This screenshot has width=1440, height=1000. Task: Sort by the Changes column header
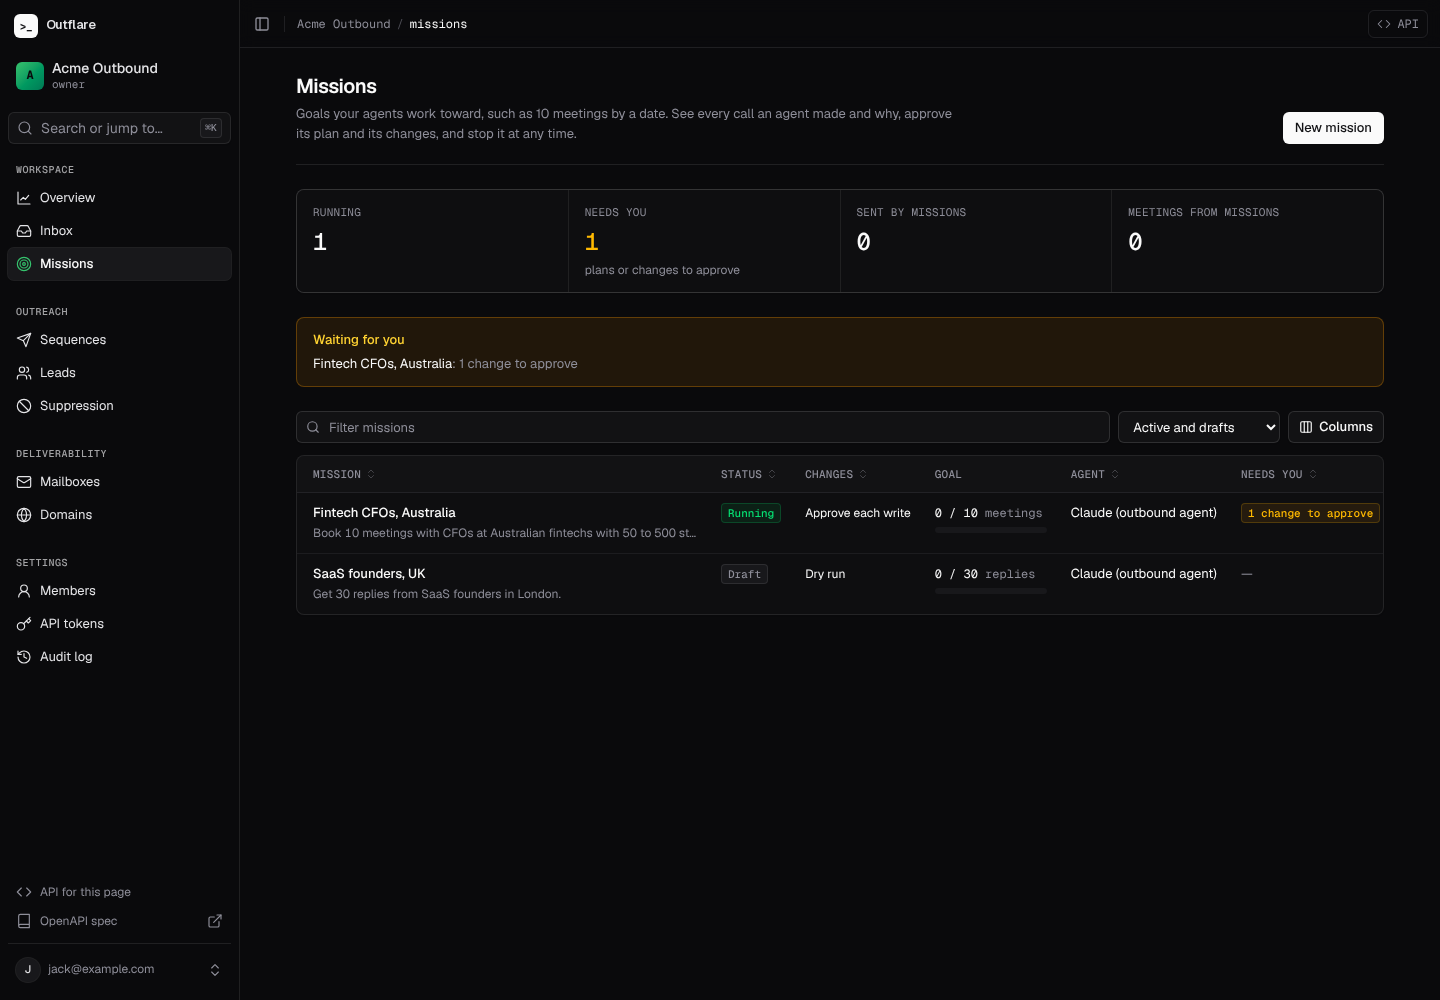coord(836,474)
